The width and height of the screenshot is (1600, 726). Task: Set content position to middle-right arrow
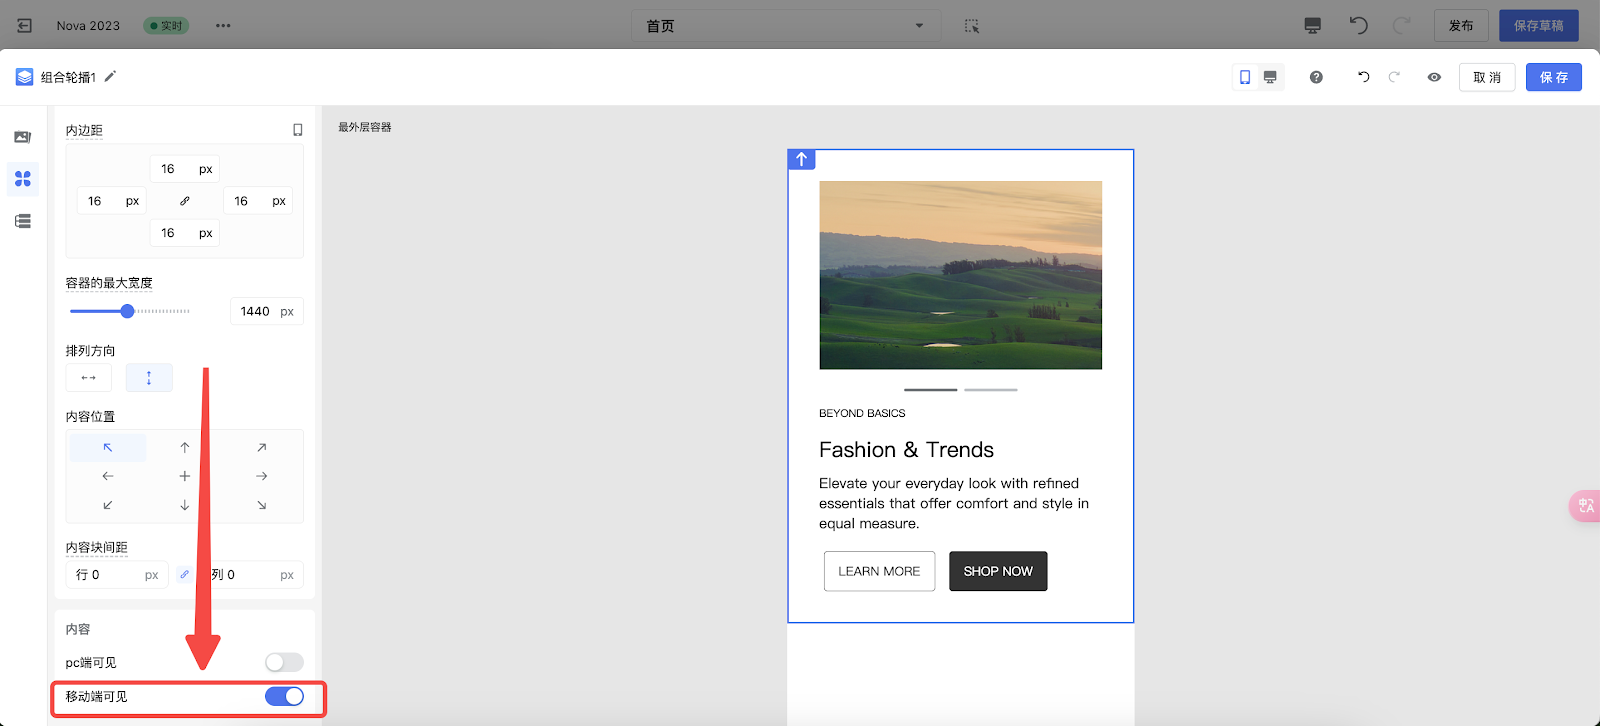[x=261, y=476]
